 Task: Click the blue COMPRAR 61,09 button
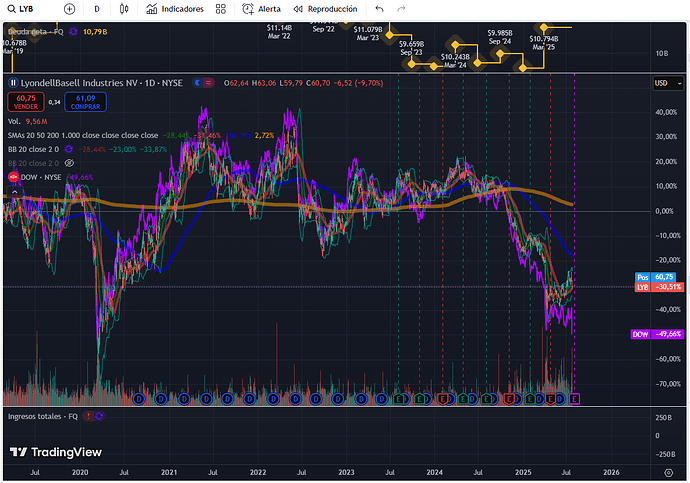tap(85, 102)
